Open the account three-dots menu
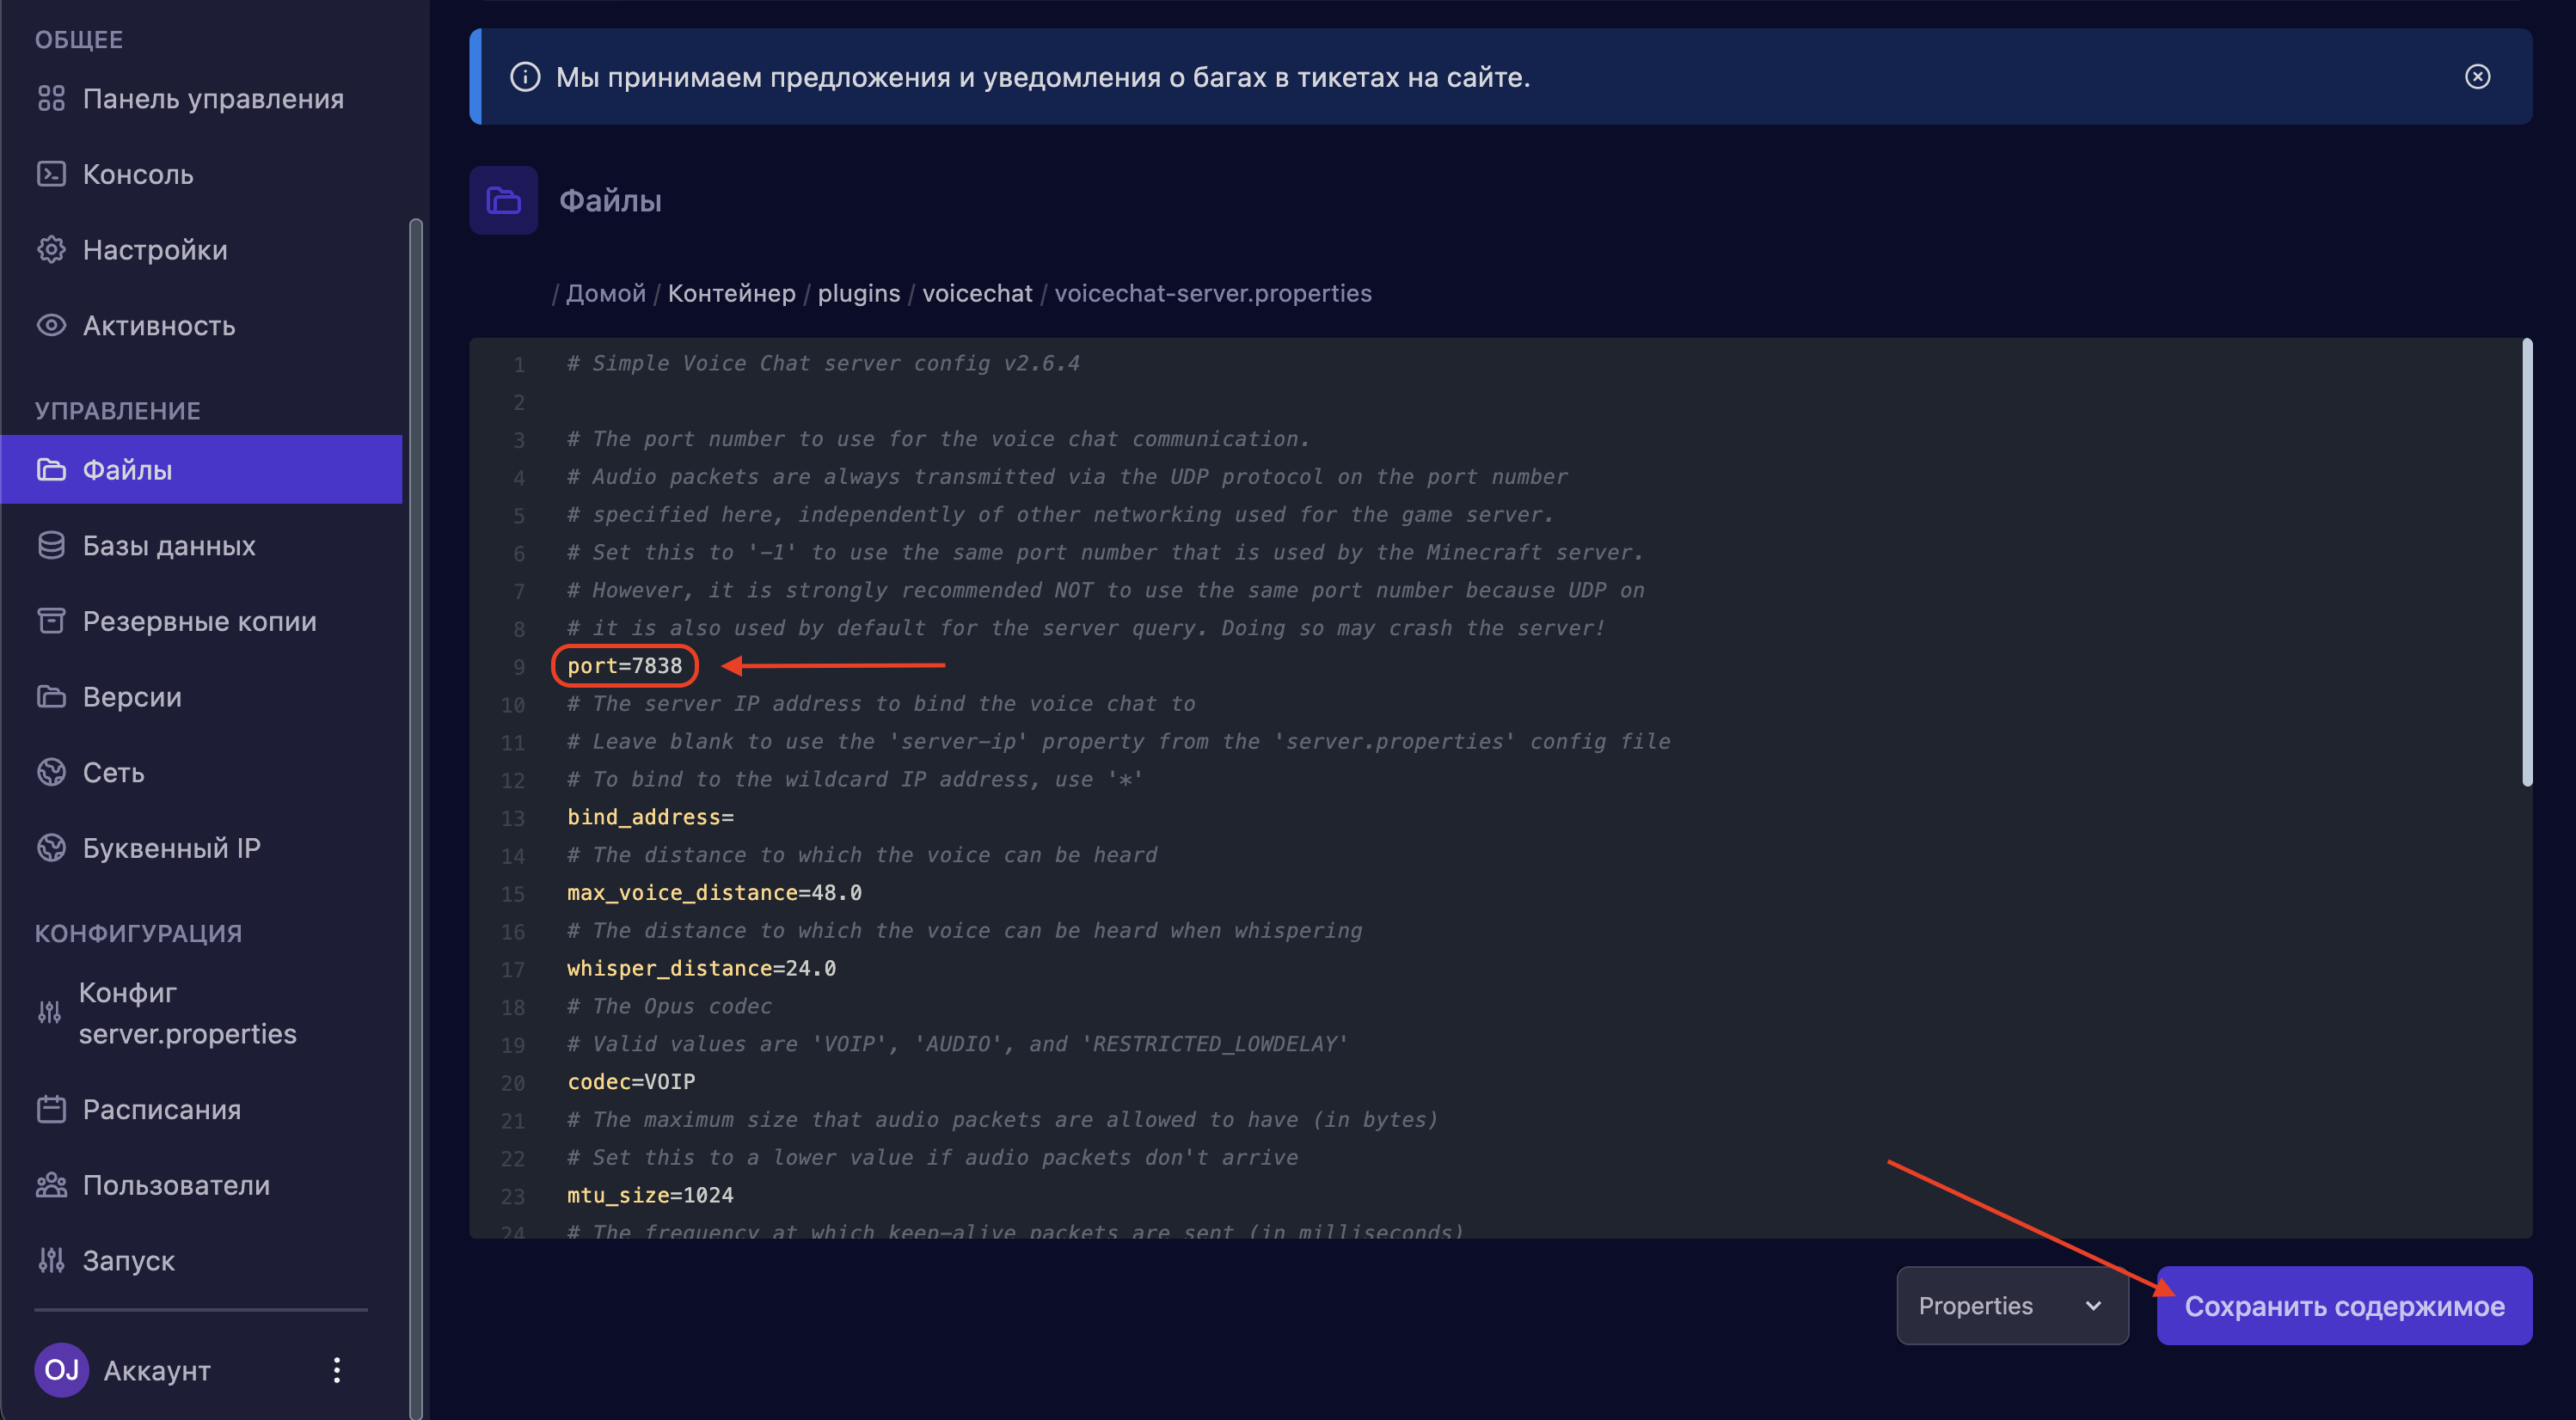 pos(337,1370)
